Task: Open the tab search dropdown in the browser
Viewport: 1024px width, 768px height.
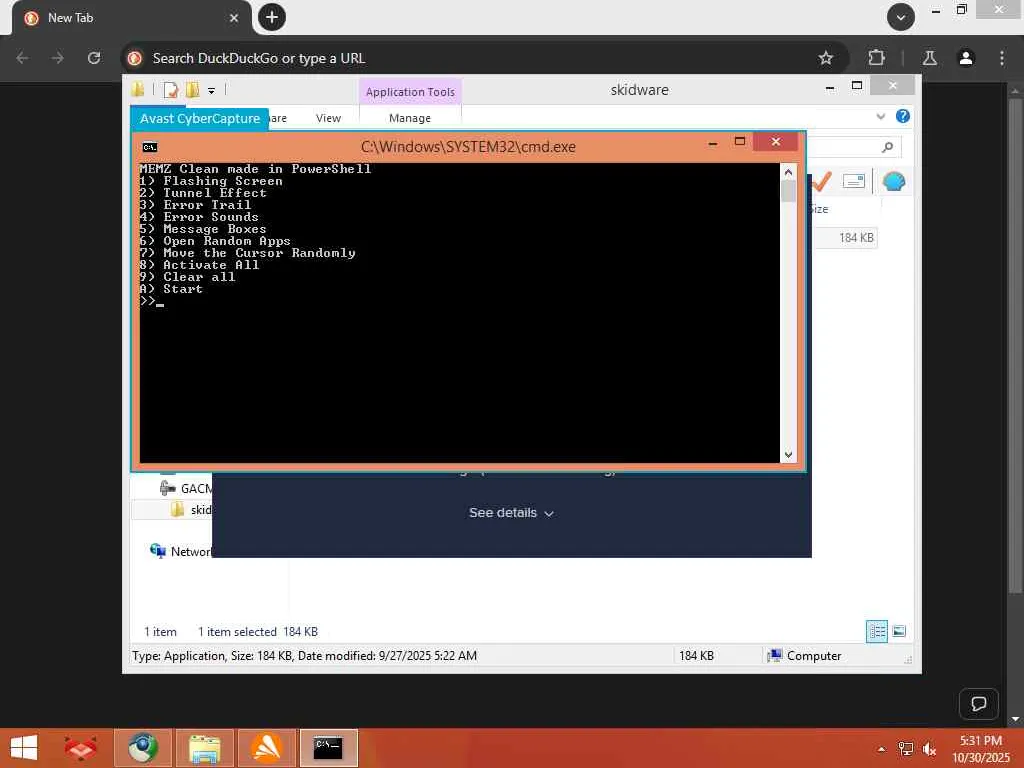Action: pos(901,17)
